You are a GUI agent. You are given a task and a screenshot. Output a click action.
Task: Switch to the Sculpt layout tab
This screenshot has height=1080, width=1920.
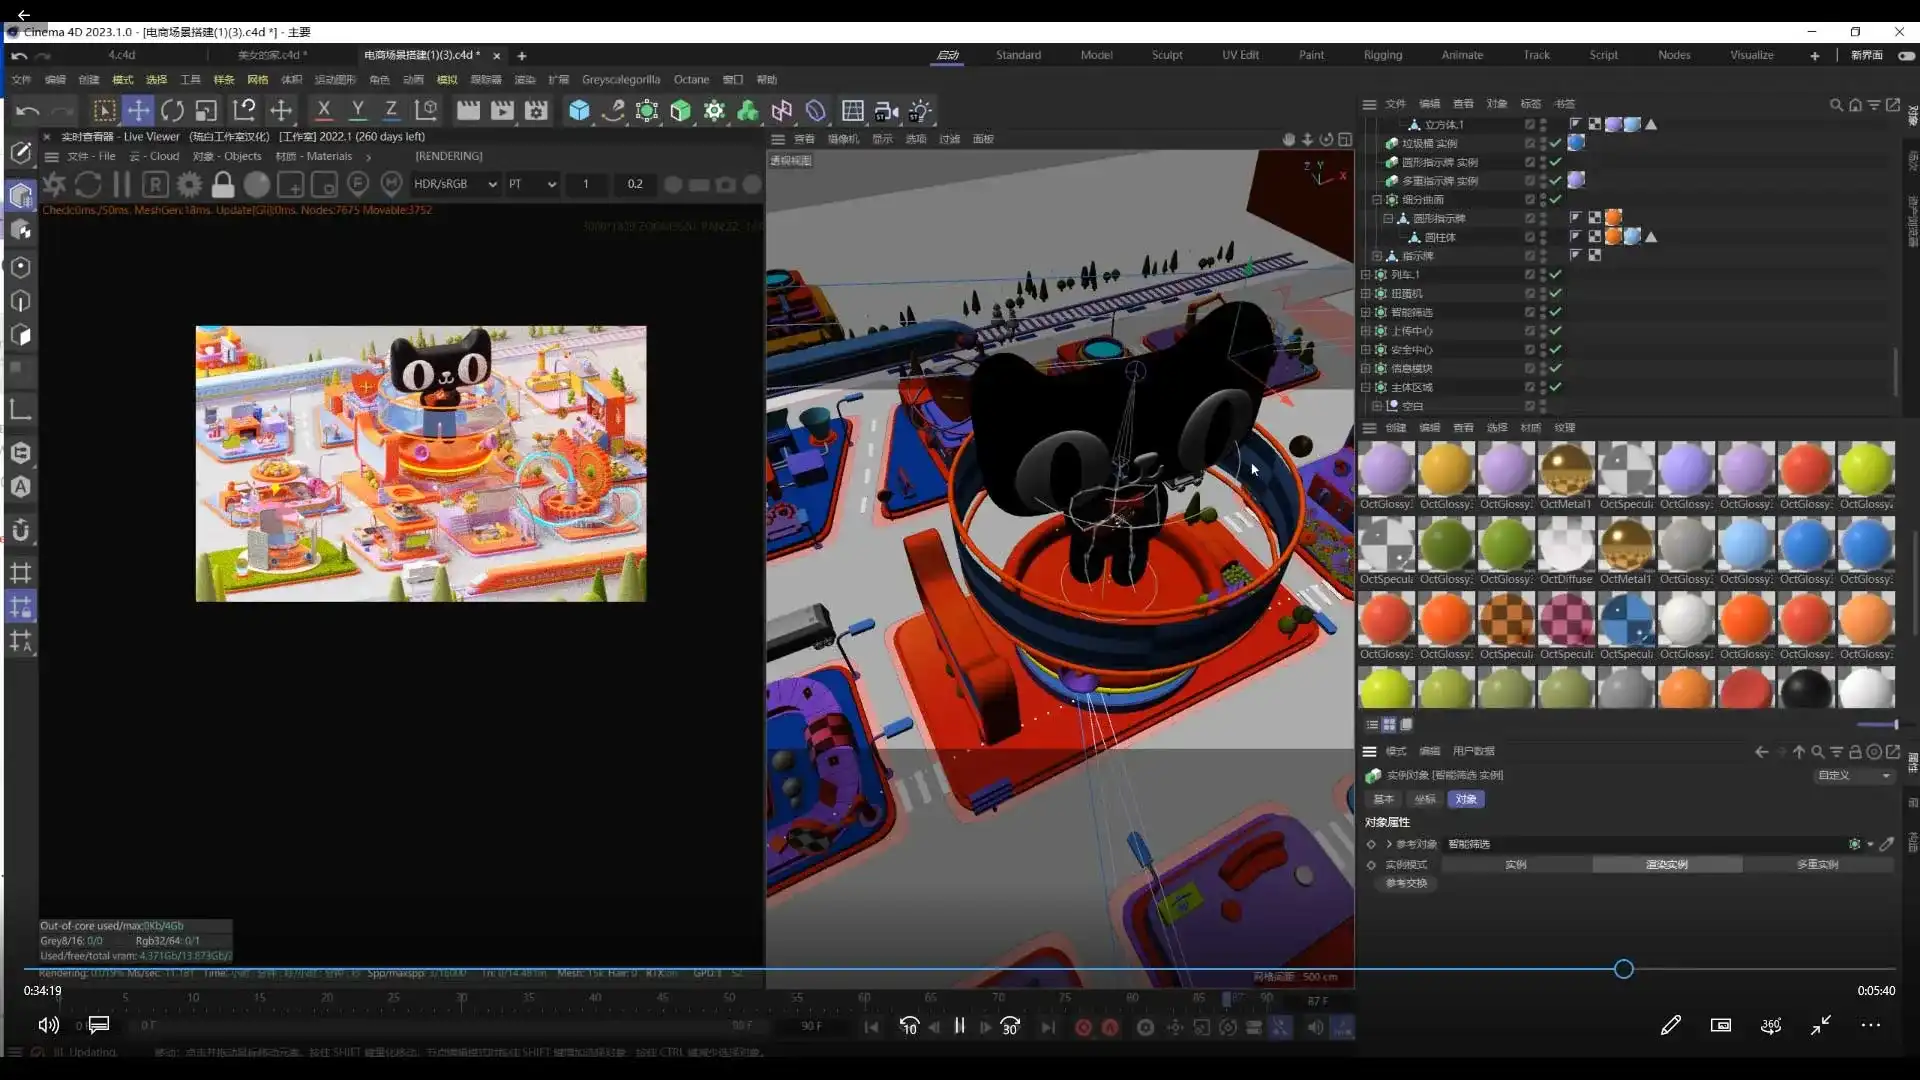tap(1166, 55)
